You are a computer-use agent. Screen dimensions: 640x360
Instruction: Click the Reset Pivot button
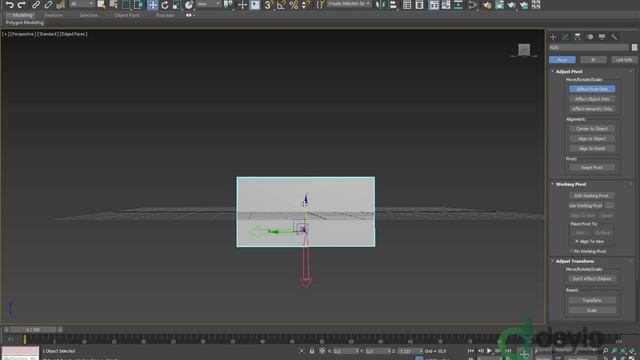[x=592, y=168]
